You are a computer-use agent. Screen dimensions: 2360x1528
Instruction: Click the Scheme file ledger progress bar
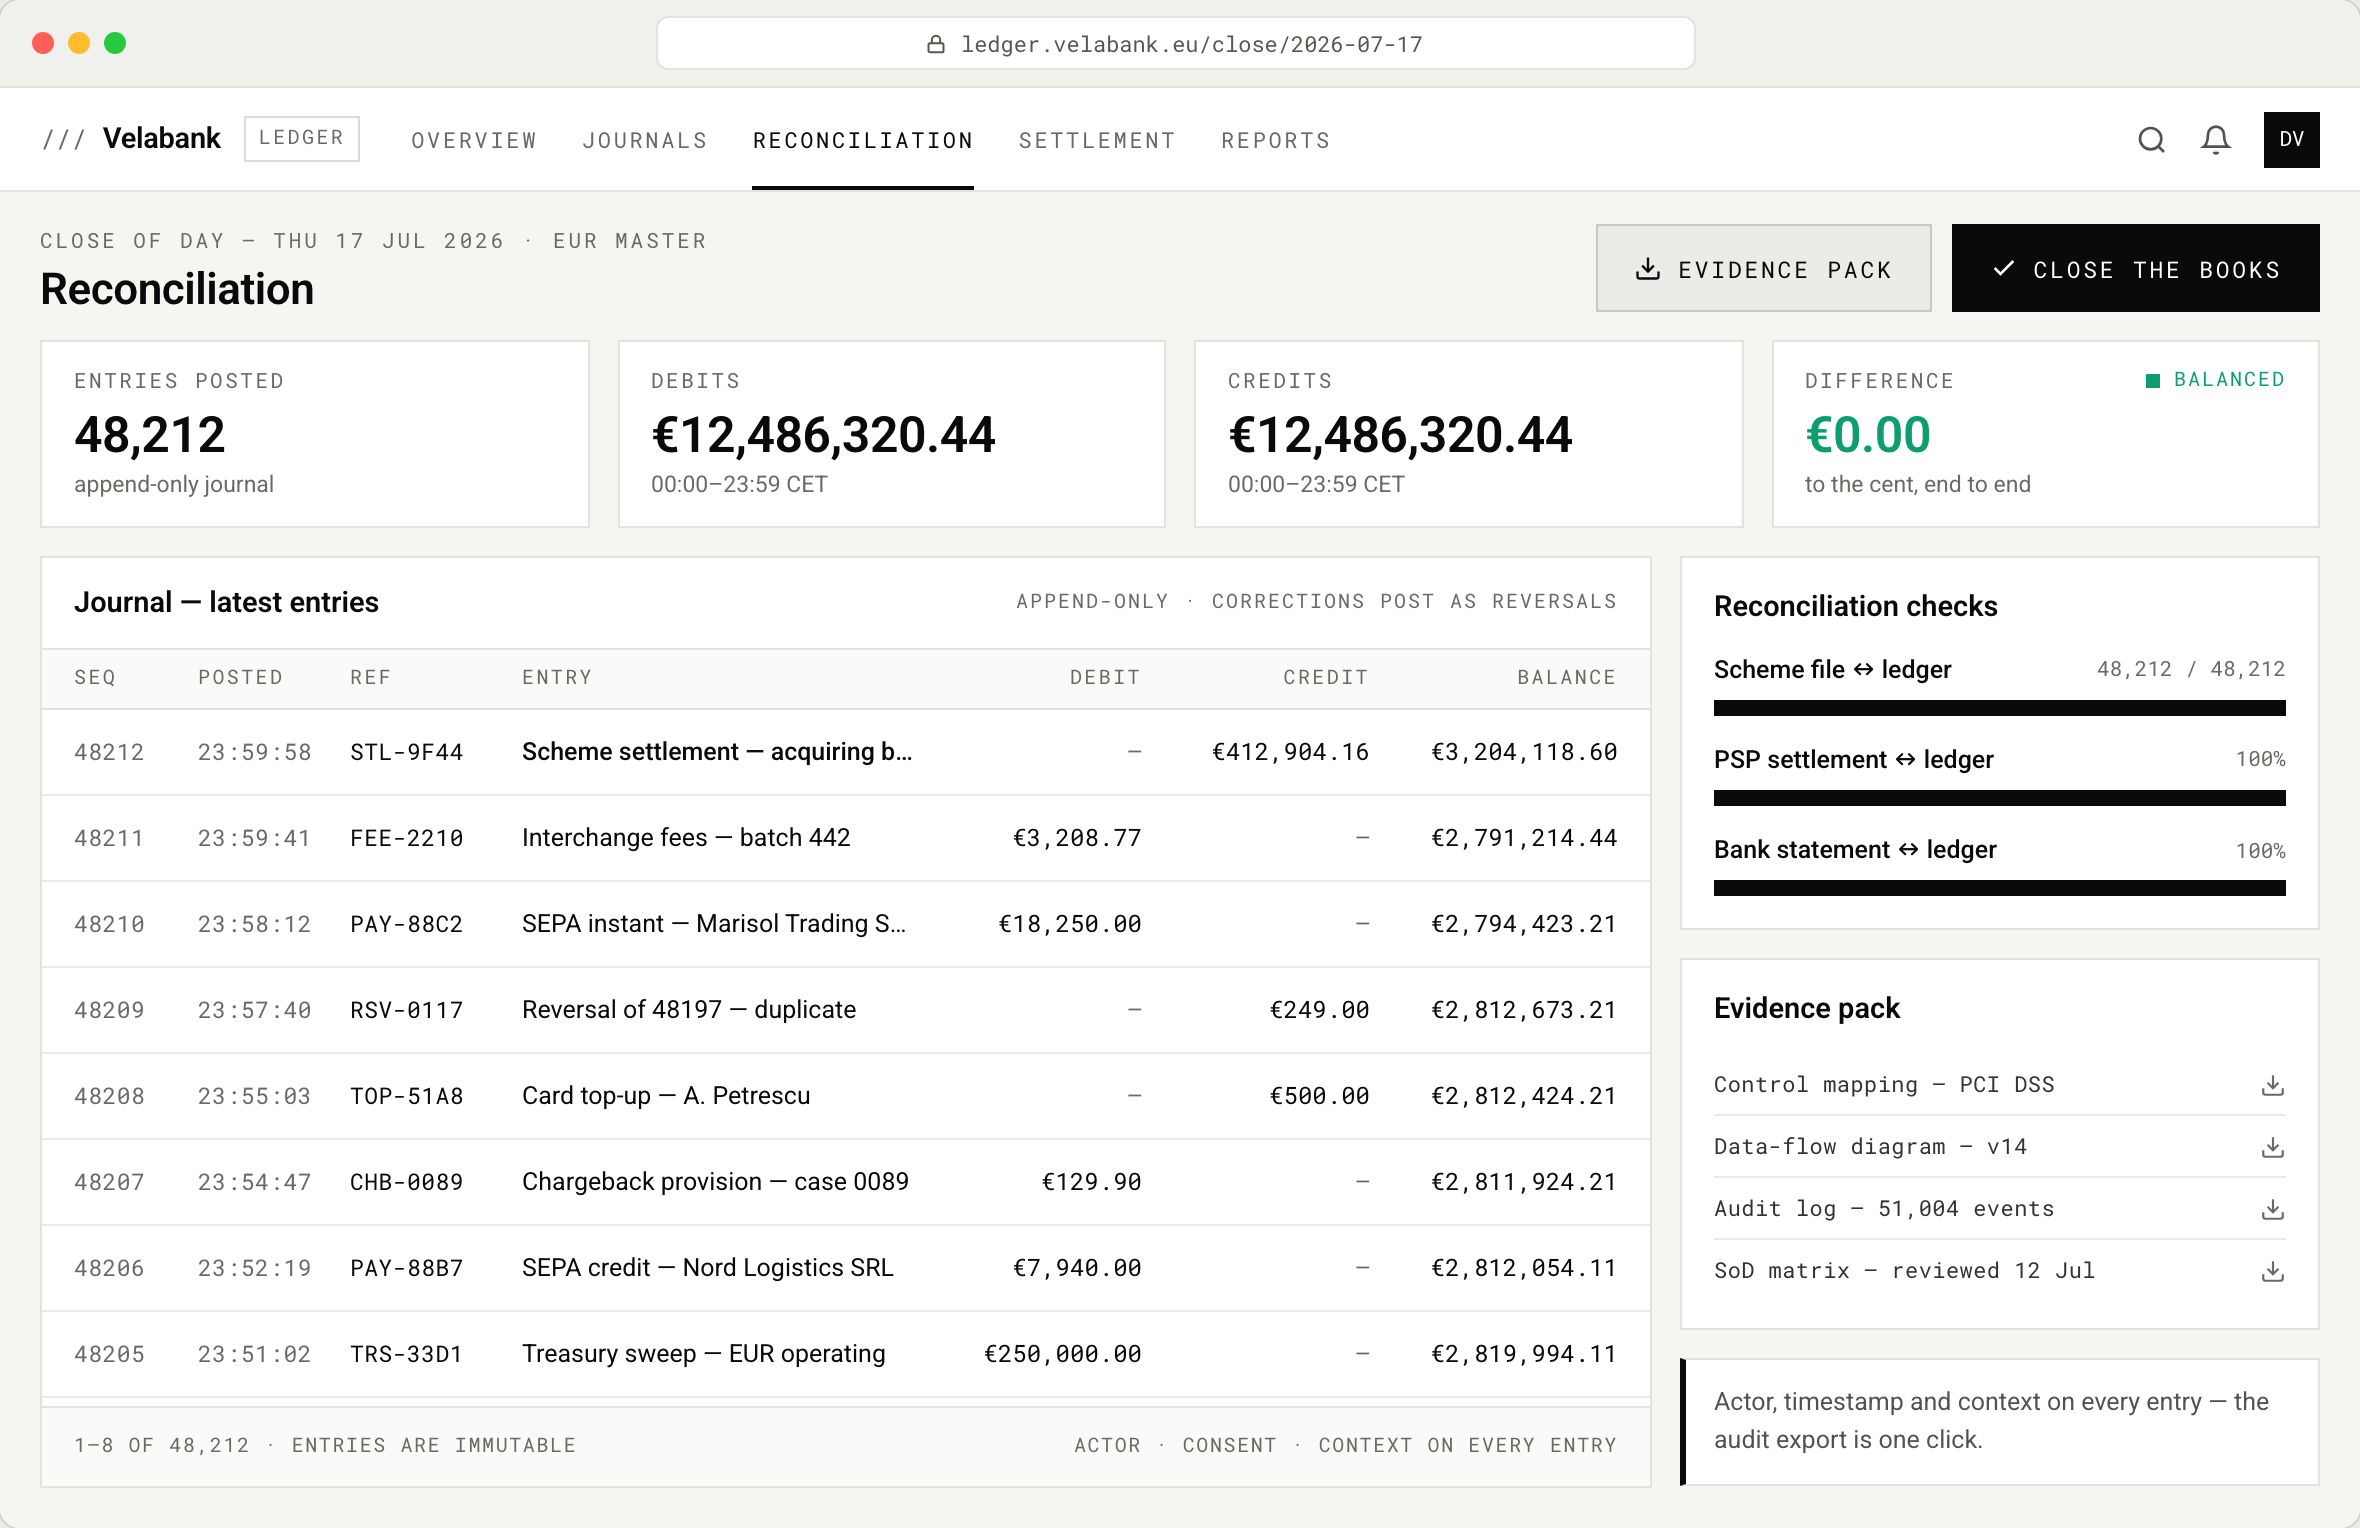click(1999, 708)
